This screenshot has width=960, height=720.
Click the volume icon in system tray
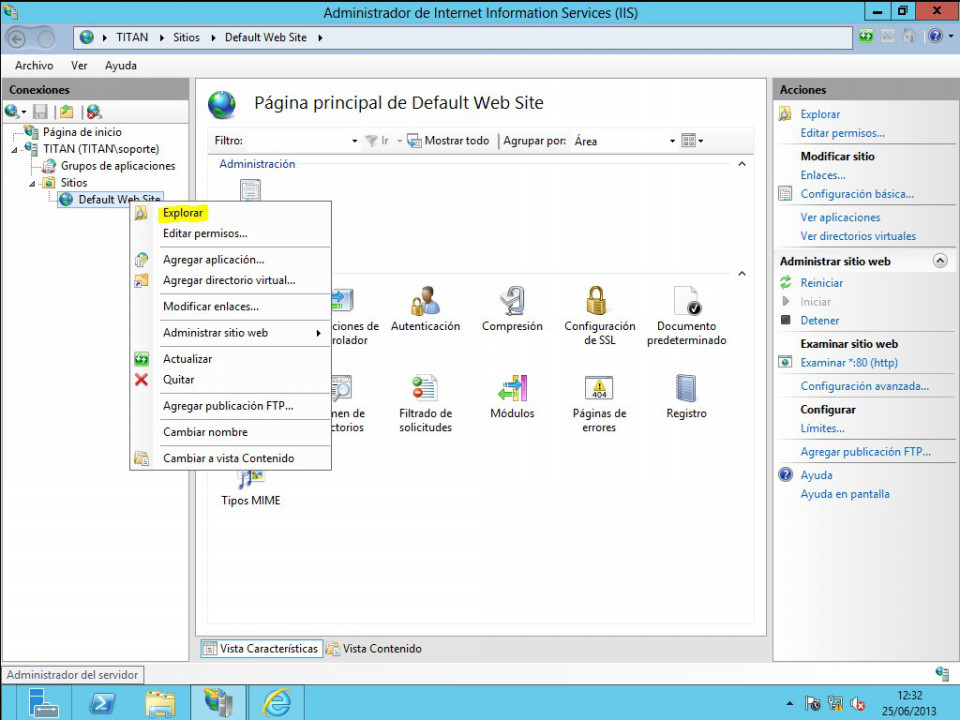click(857, 704)
